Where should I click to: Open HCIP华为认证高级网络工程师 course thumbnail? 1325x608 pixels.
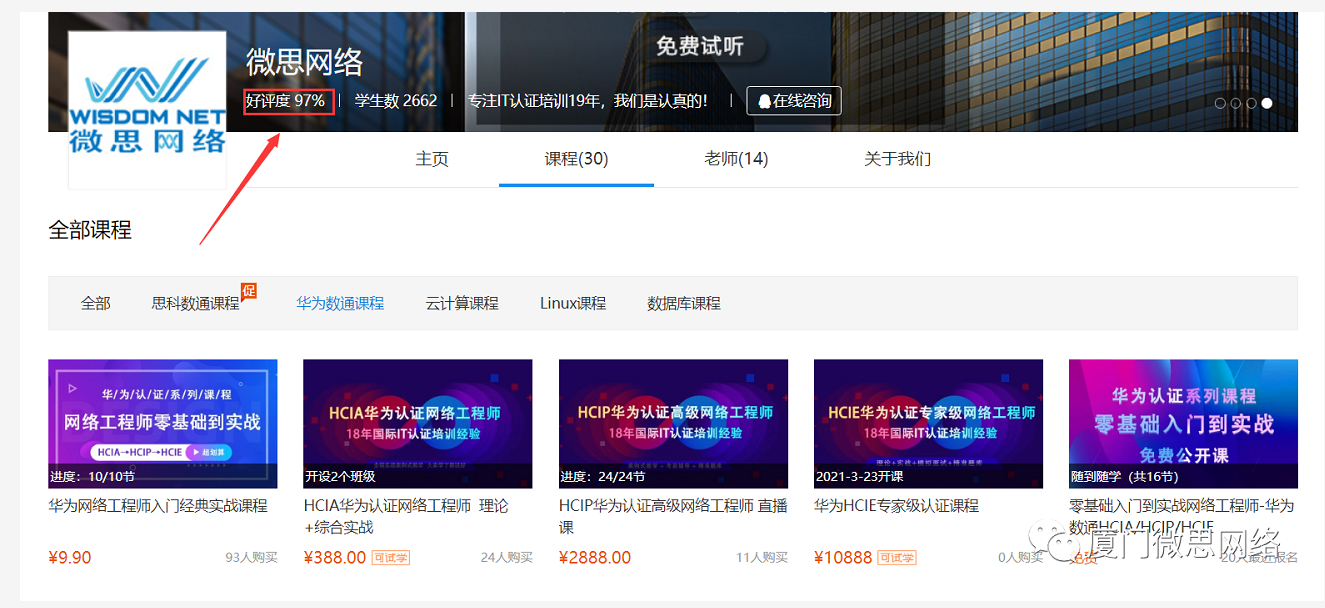(673, 424)
